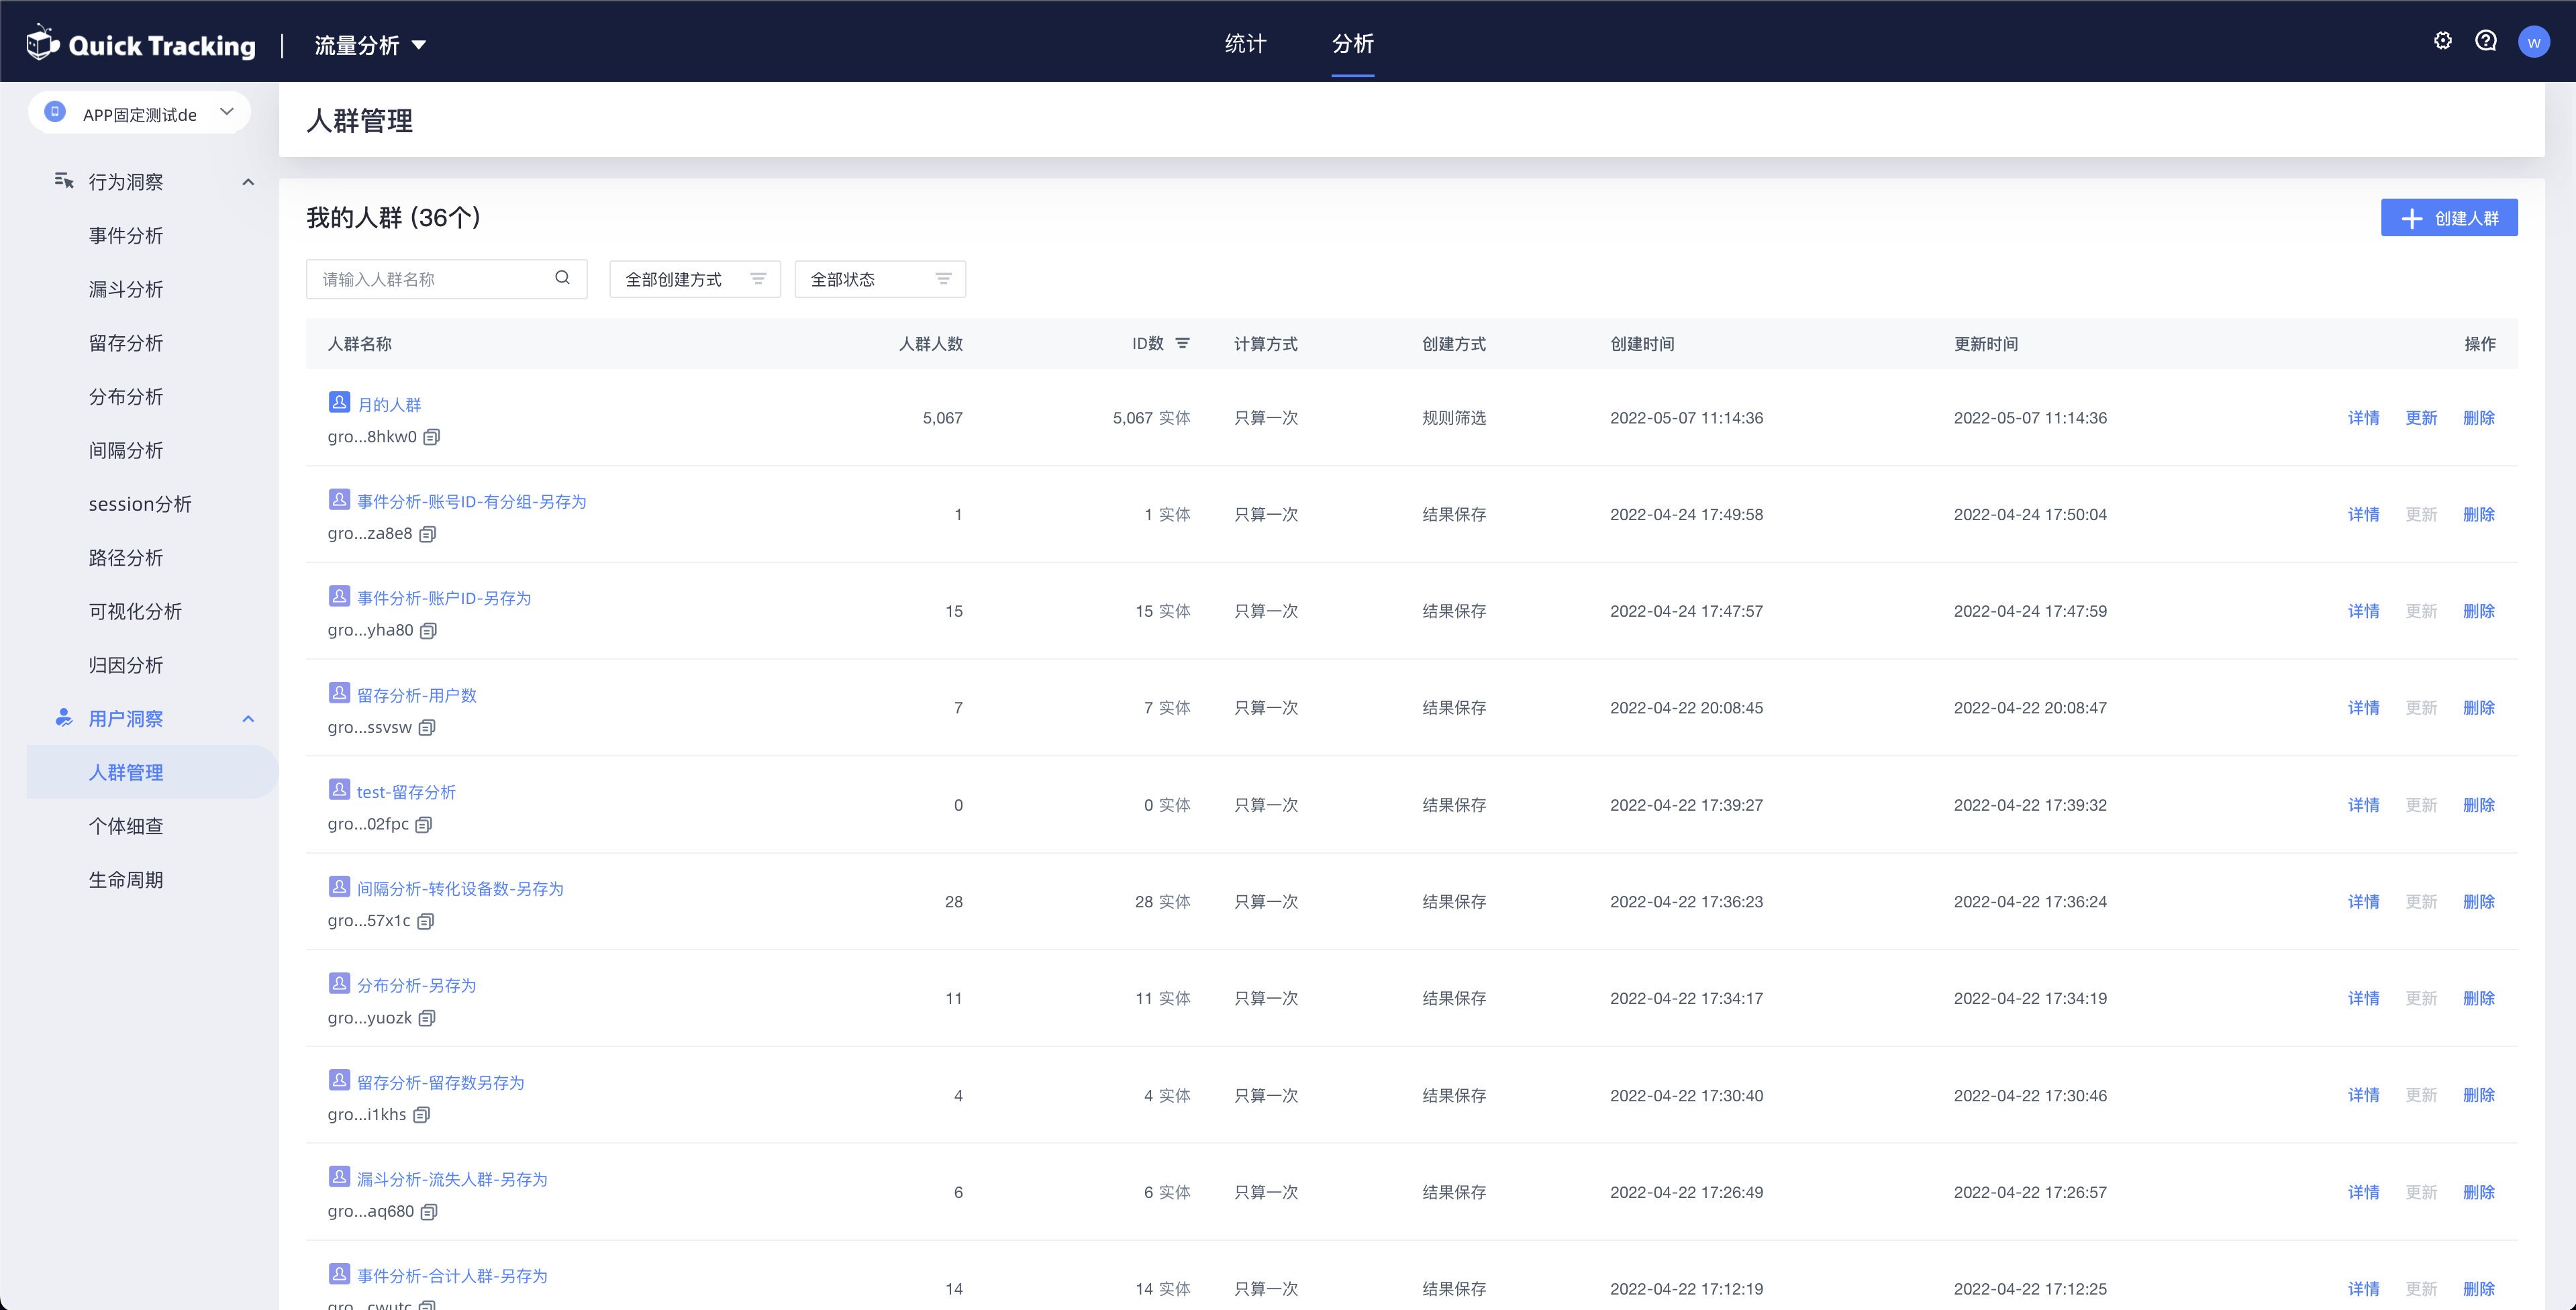Collapse the 用户洞察 section chevron
The image size is (2576, 1310).
(249, 719)
